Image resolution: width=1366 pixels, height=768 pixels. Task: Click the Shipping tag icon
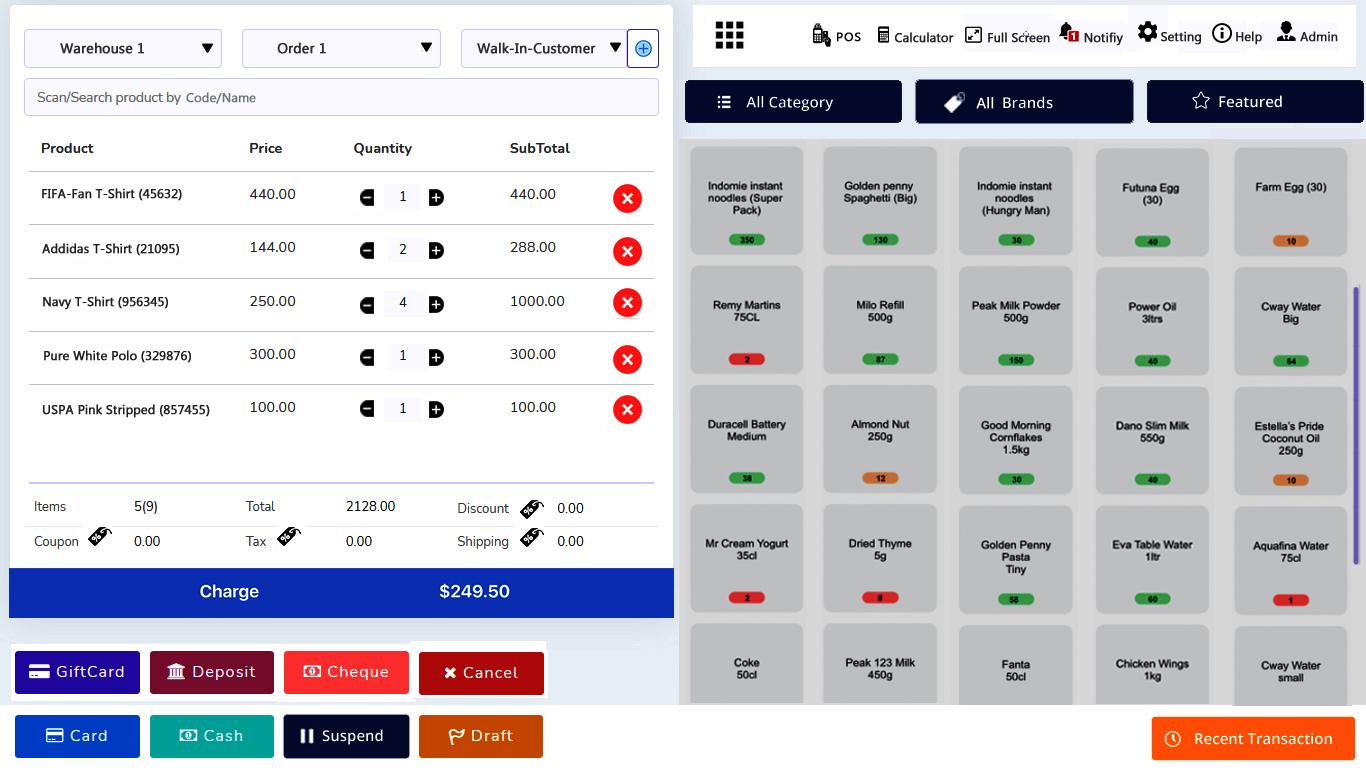(x=531, y=540)
